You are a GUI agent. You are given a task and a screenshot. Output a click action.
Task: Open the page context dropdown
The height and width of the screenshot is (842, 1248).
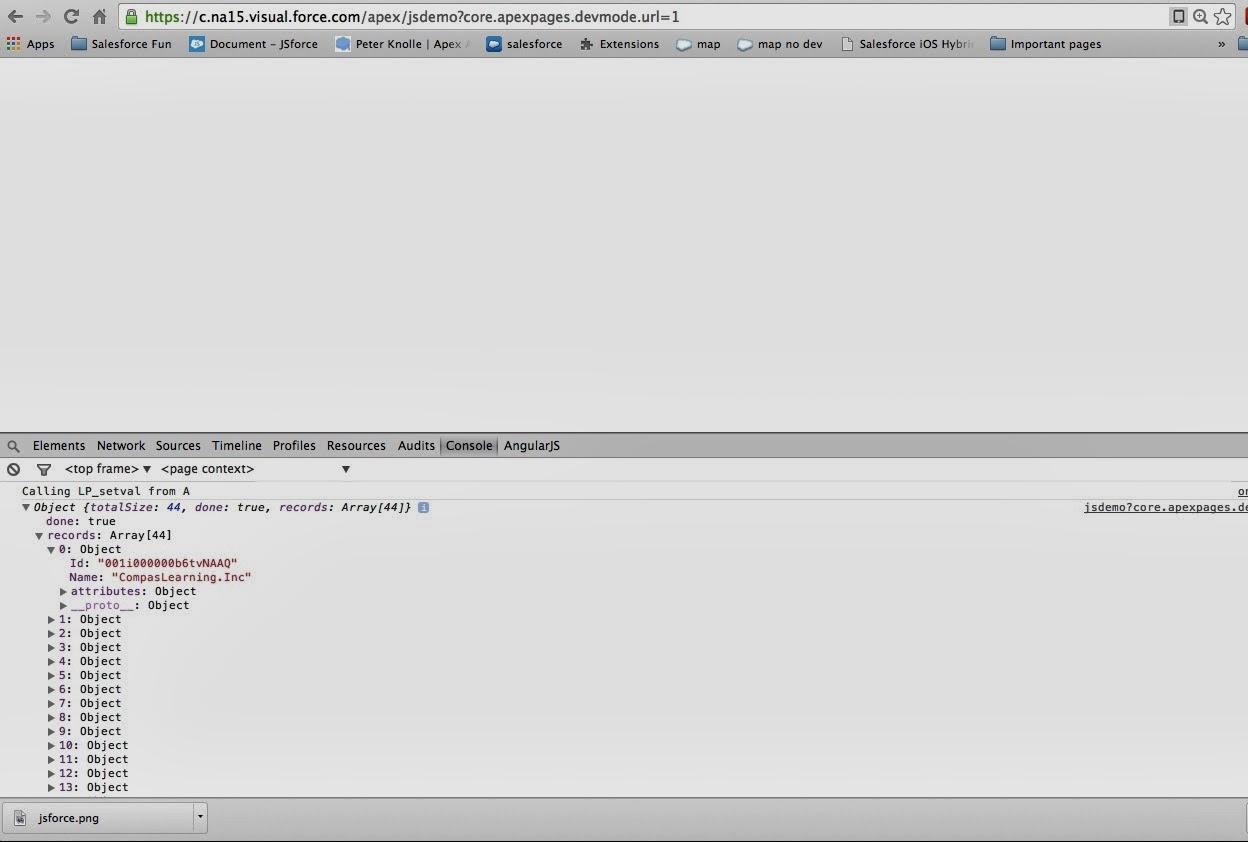click(x=256, y=469)
